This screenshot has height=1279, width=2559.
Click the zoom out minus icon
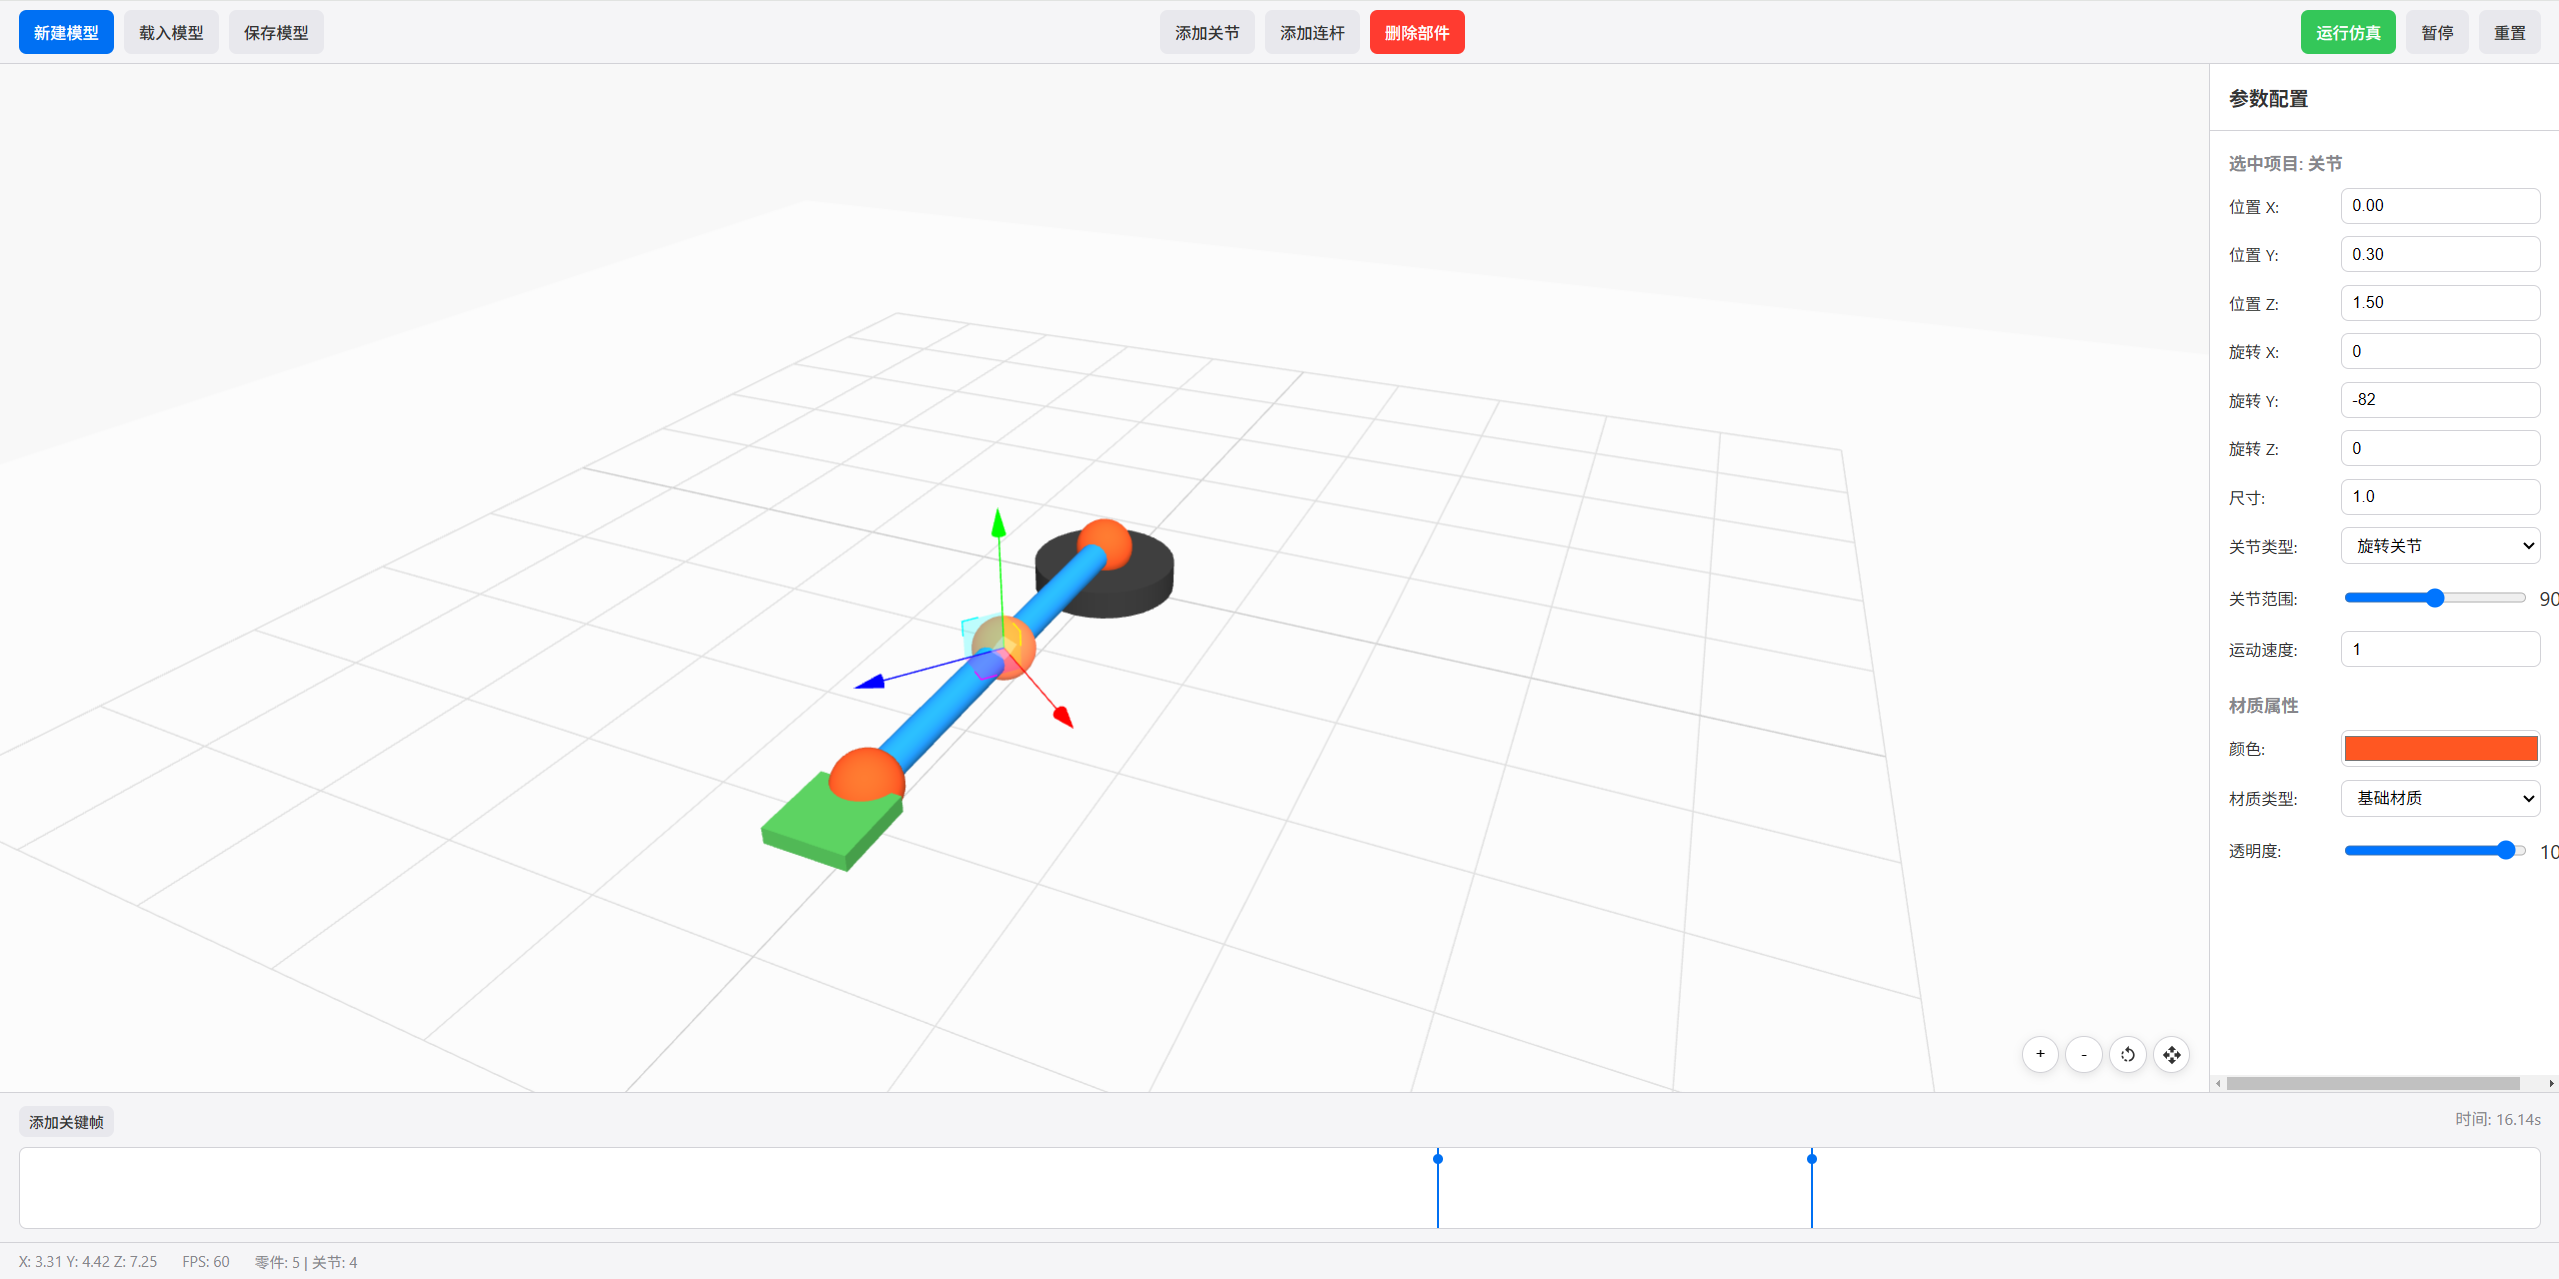coord(2084,1054)
